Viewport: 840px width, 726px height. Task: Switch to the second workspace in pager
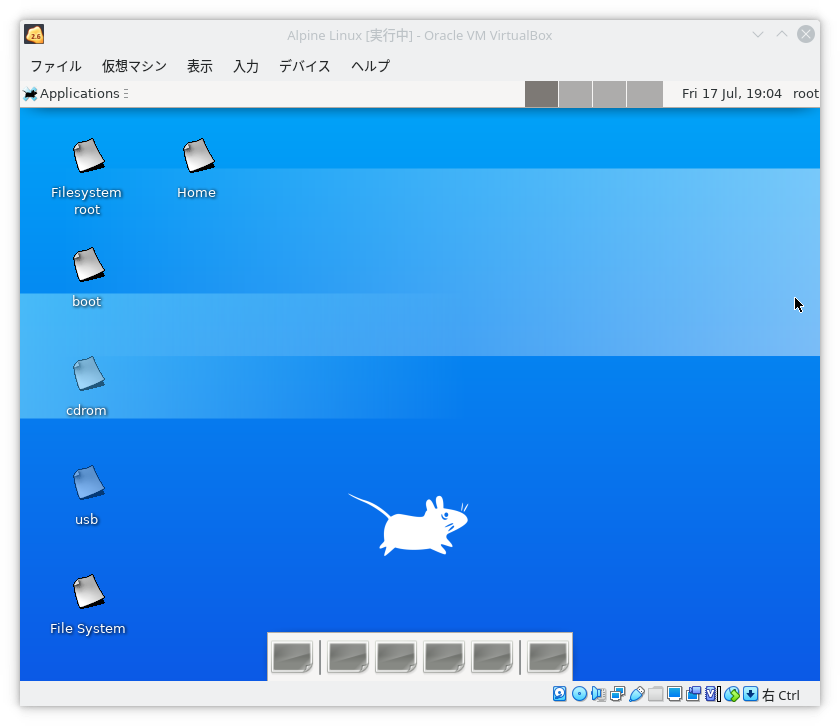[575, 94]
